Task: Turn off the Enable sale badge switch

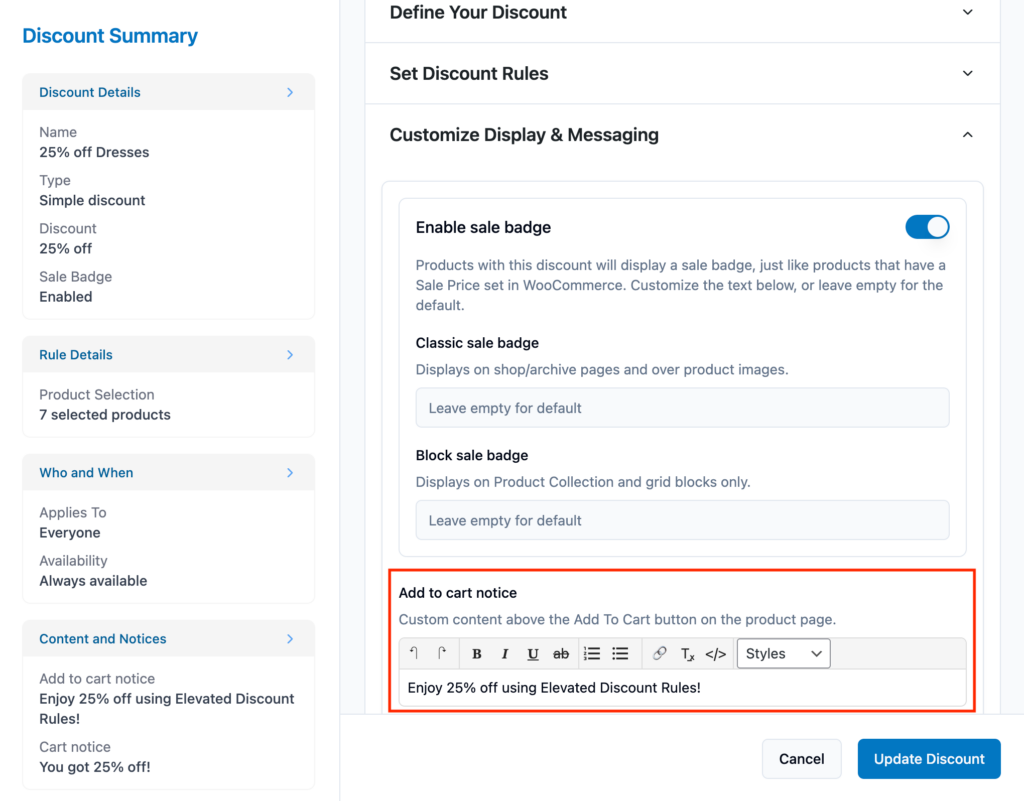Action: click(x=927, y=227)
